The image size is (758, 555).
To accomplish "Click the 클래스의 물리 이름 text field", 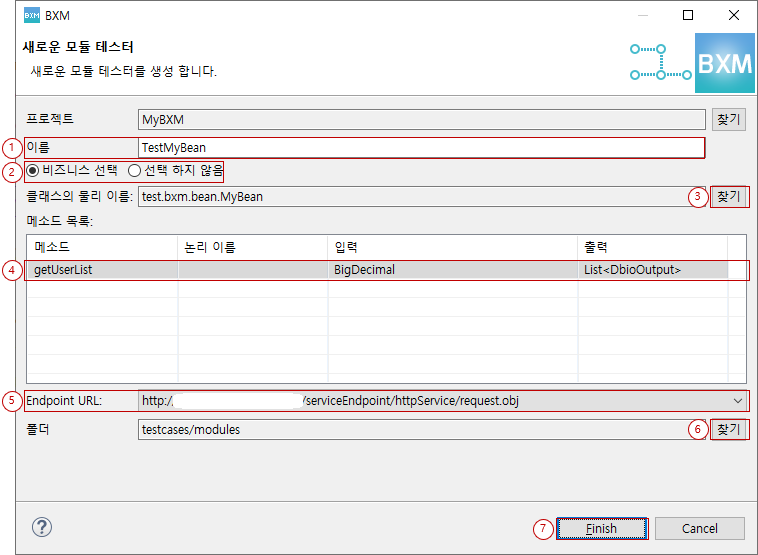I will point(420,197).
